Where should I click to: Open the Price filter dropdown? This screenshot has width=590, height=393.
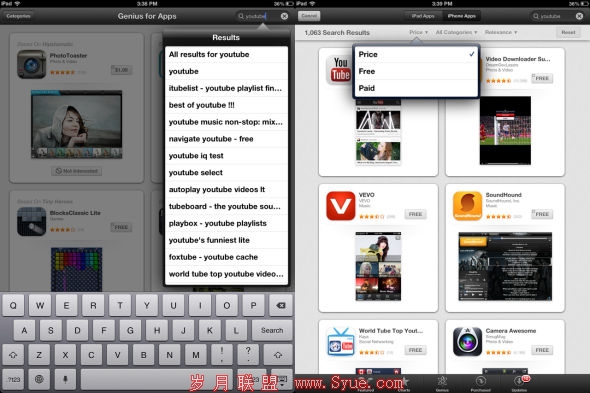(418, 32)
